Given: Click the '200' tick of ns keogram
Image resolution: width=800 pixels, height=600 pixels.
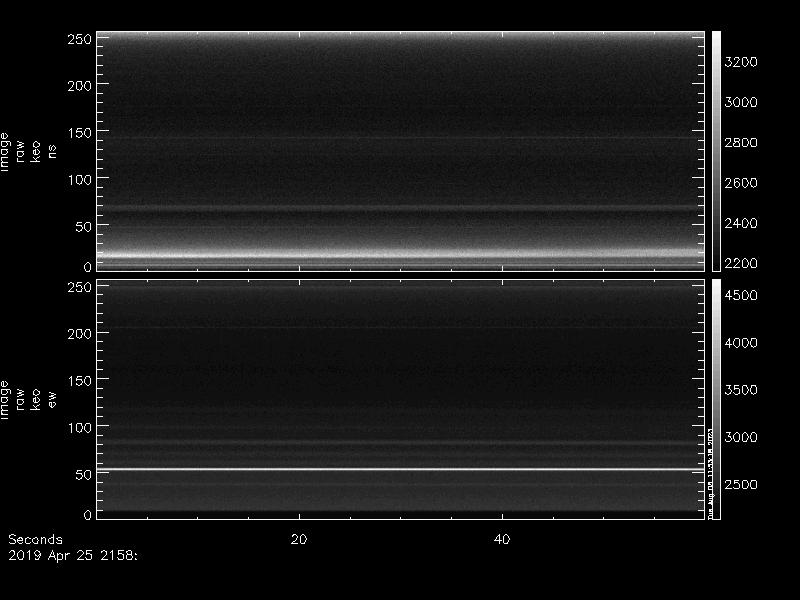Looking at the screenshot, I should tap(80, 86).
